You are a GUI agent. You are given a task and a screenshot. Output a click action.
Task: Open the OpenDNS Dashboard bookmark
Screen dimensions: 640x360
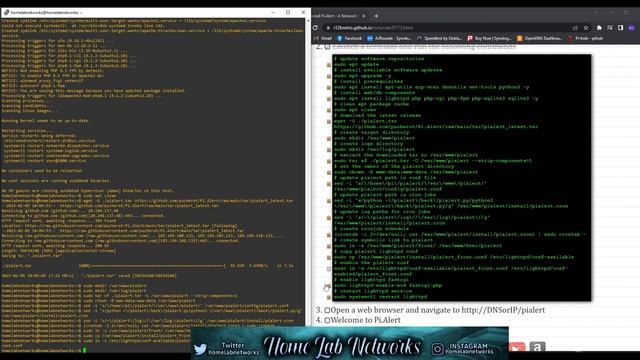pos(539,38)
